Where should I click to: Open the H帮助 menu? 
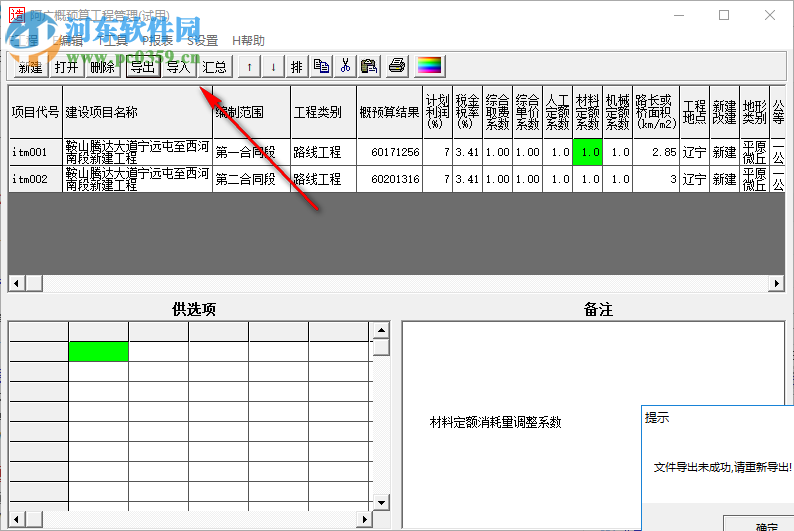248,40
